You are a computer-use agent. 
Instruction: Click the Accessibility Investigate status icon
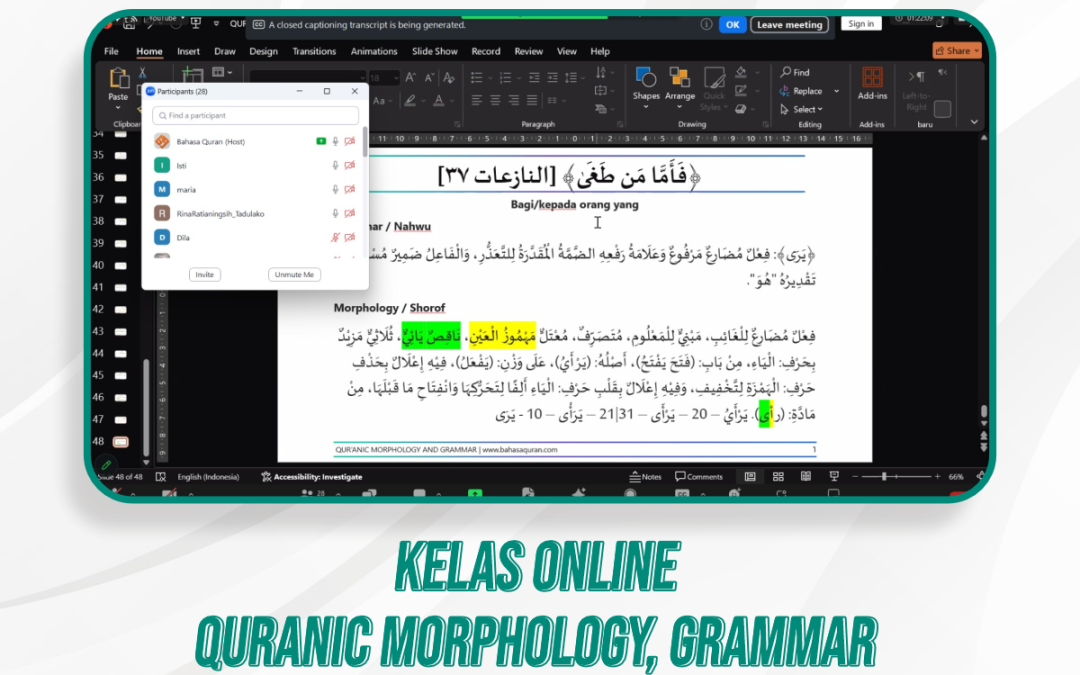[266, 477]
